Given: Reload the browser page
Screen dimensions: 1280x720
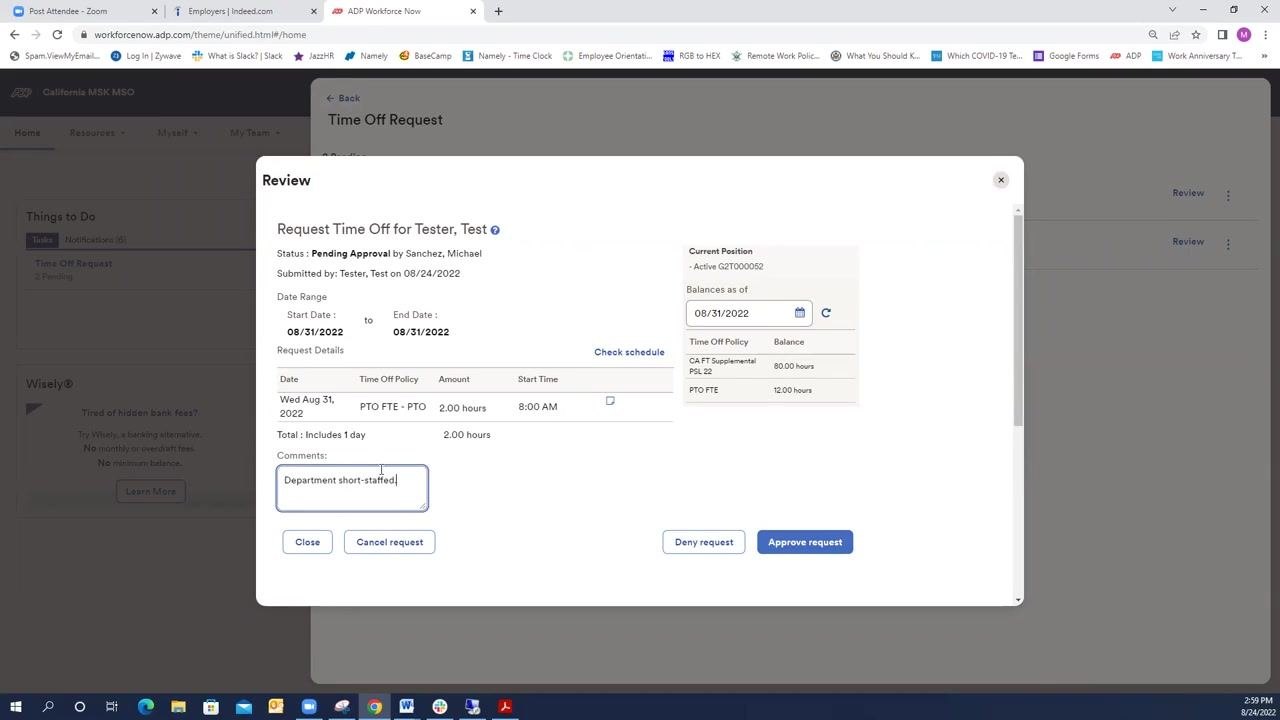Looking at the screenshot, I should (x=57, y=35).
